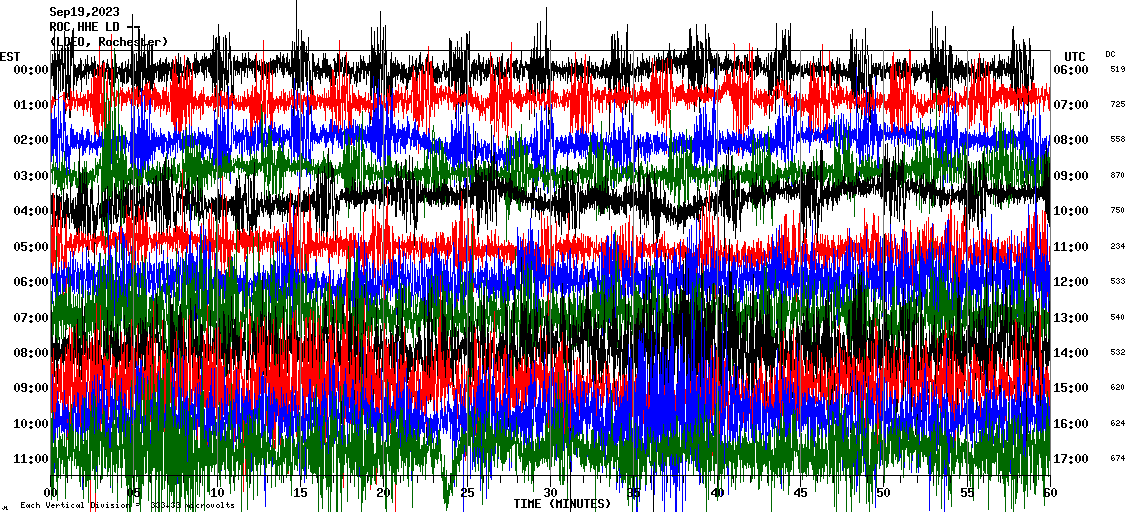The height and width of the screenshot is (519, 1130).
Task: Click the 17:00 UTC label
Action: 1071,458
